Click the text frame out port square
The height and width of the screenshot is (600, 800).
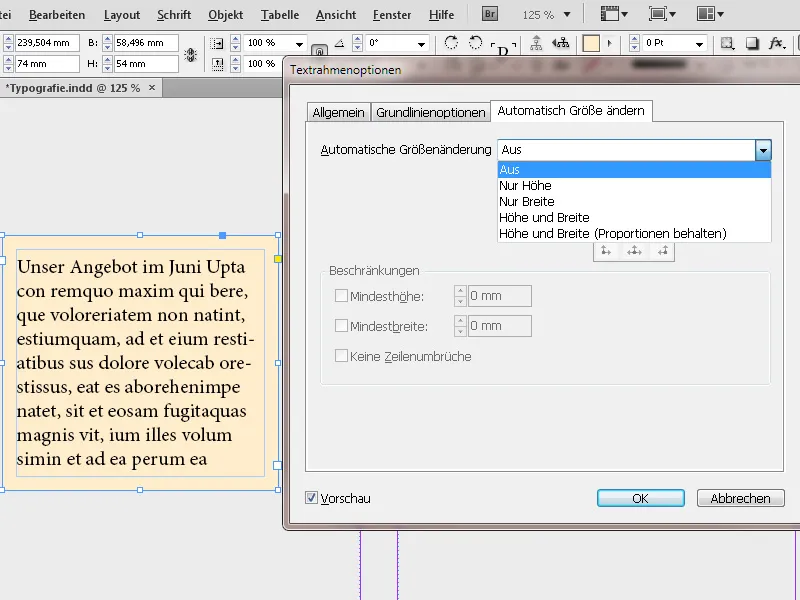(x=278, y=465)
